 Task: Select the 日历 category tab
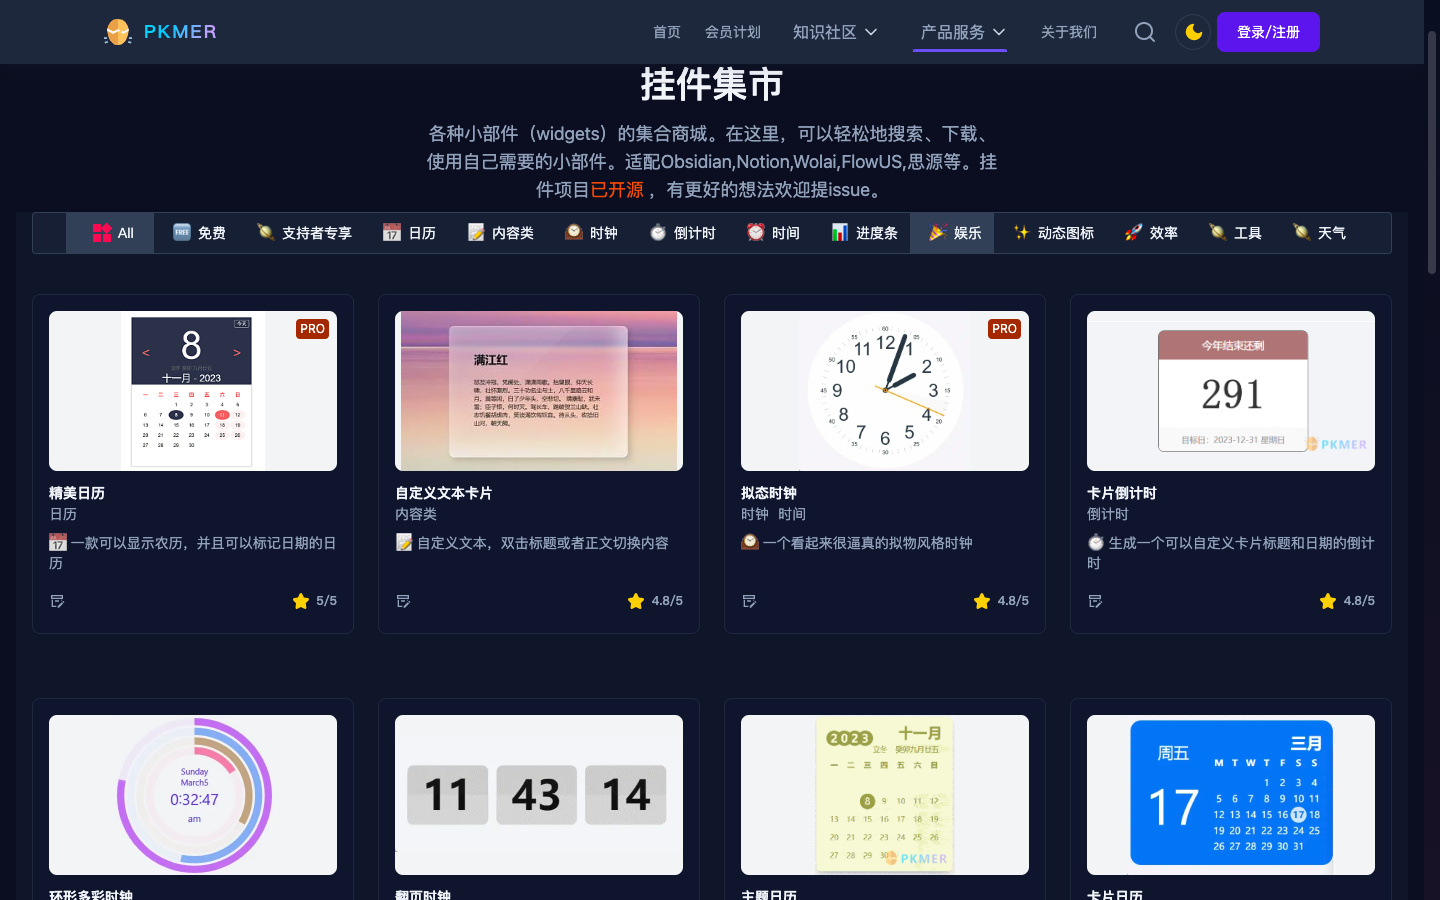pos(409,233)
